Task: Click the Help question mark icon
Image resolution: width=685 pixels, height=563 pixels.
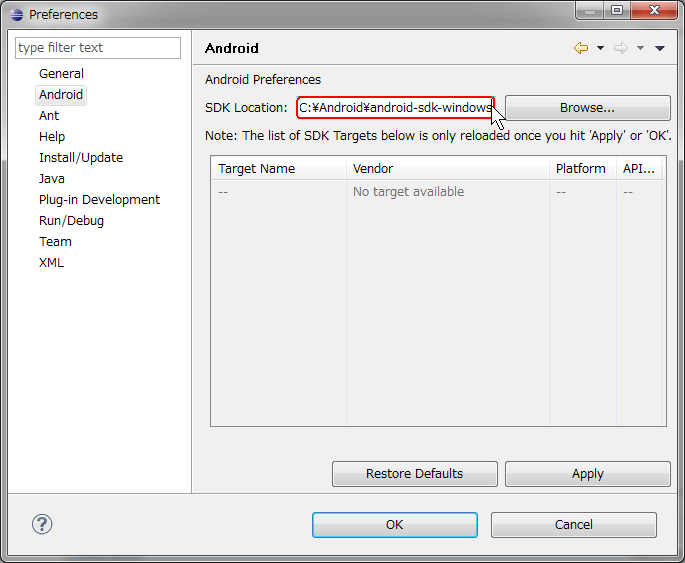Action: tap(42, 524)
